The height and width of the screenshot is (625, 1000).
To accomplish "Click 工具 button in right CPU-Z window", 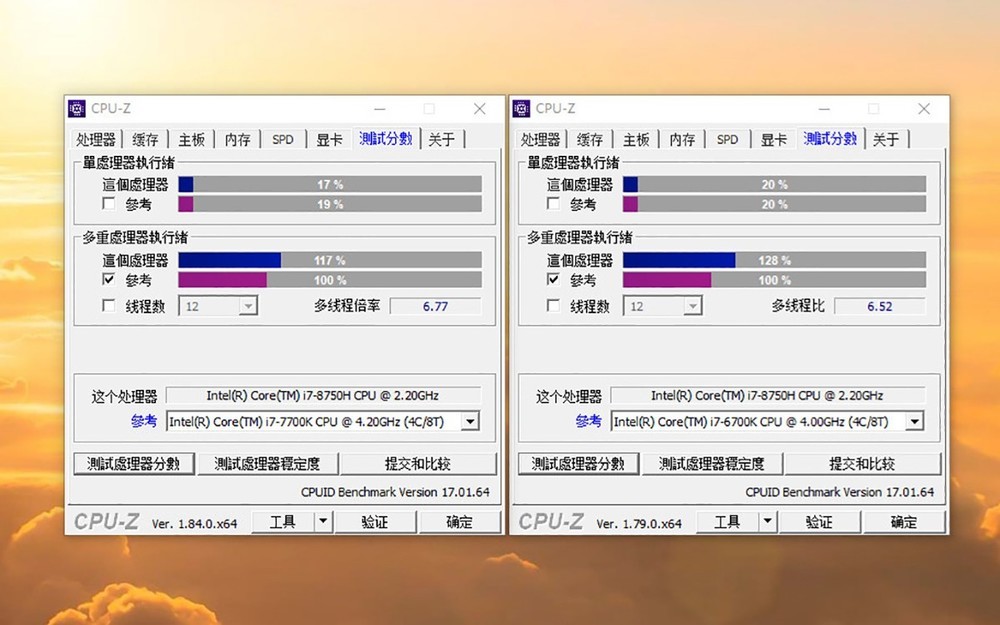I will [727, 522].
